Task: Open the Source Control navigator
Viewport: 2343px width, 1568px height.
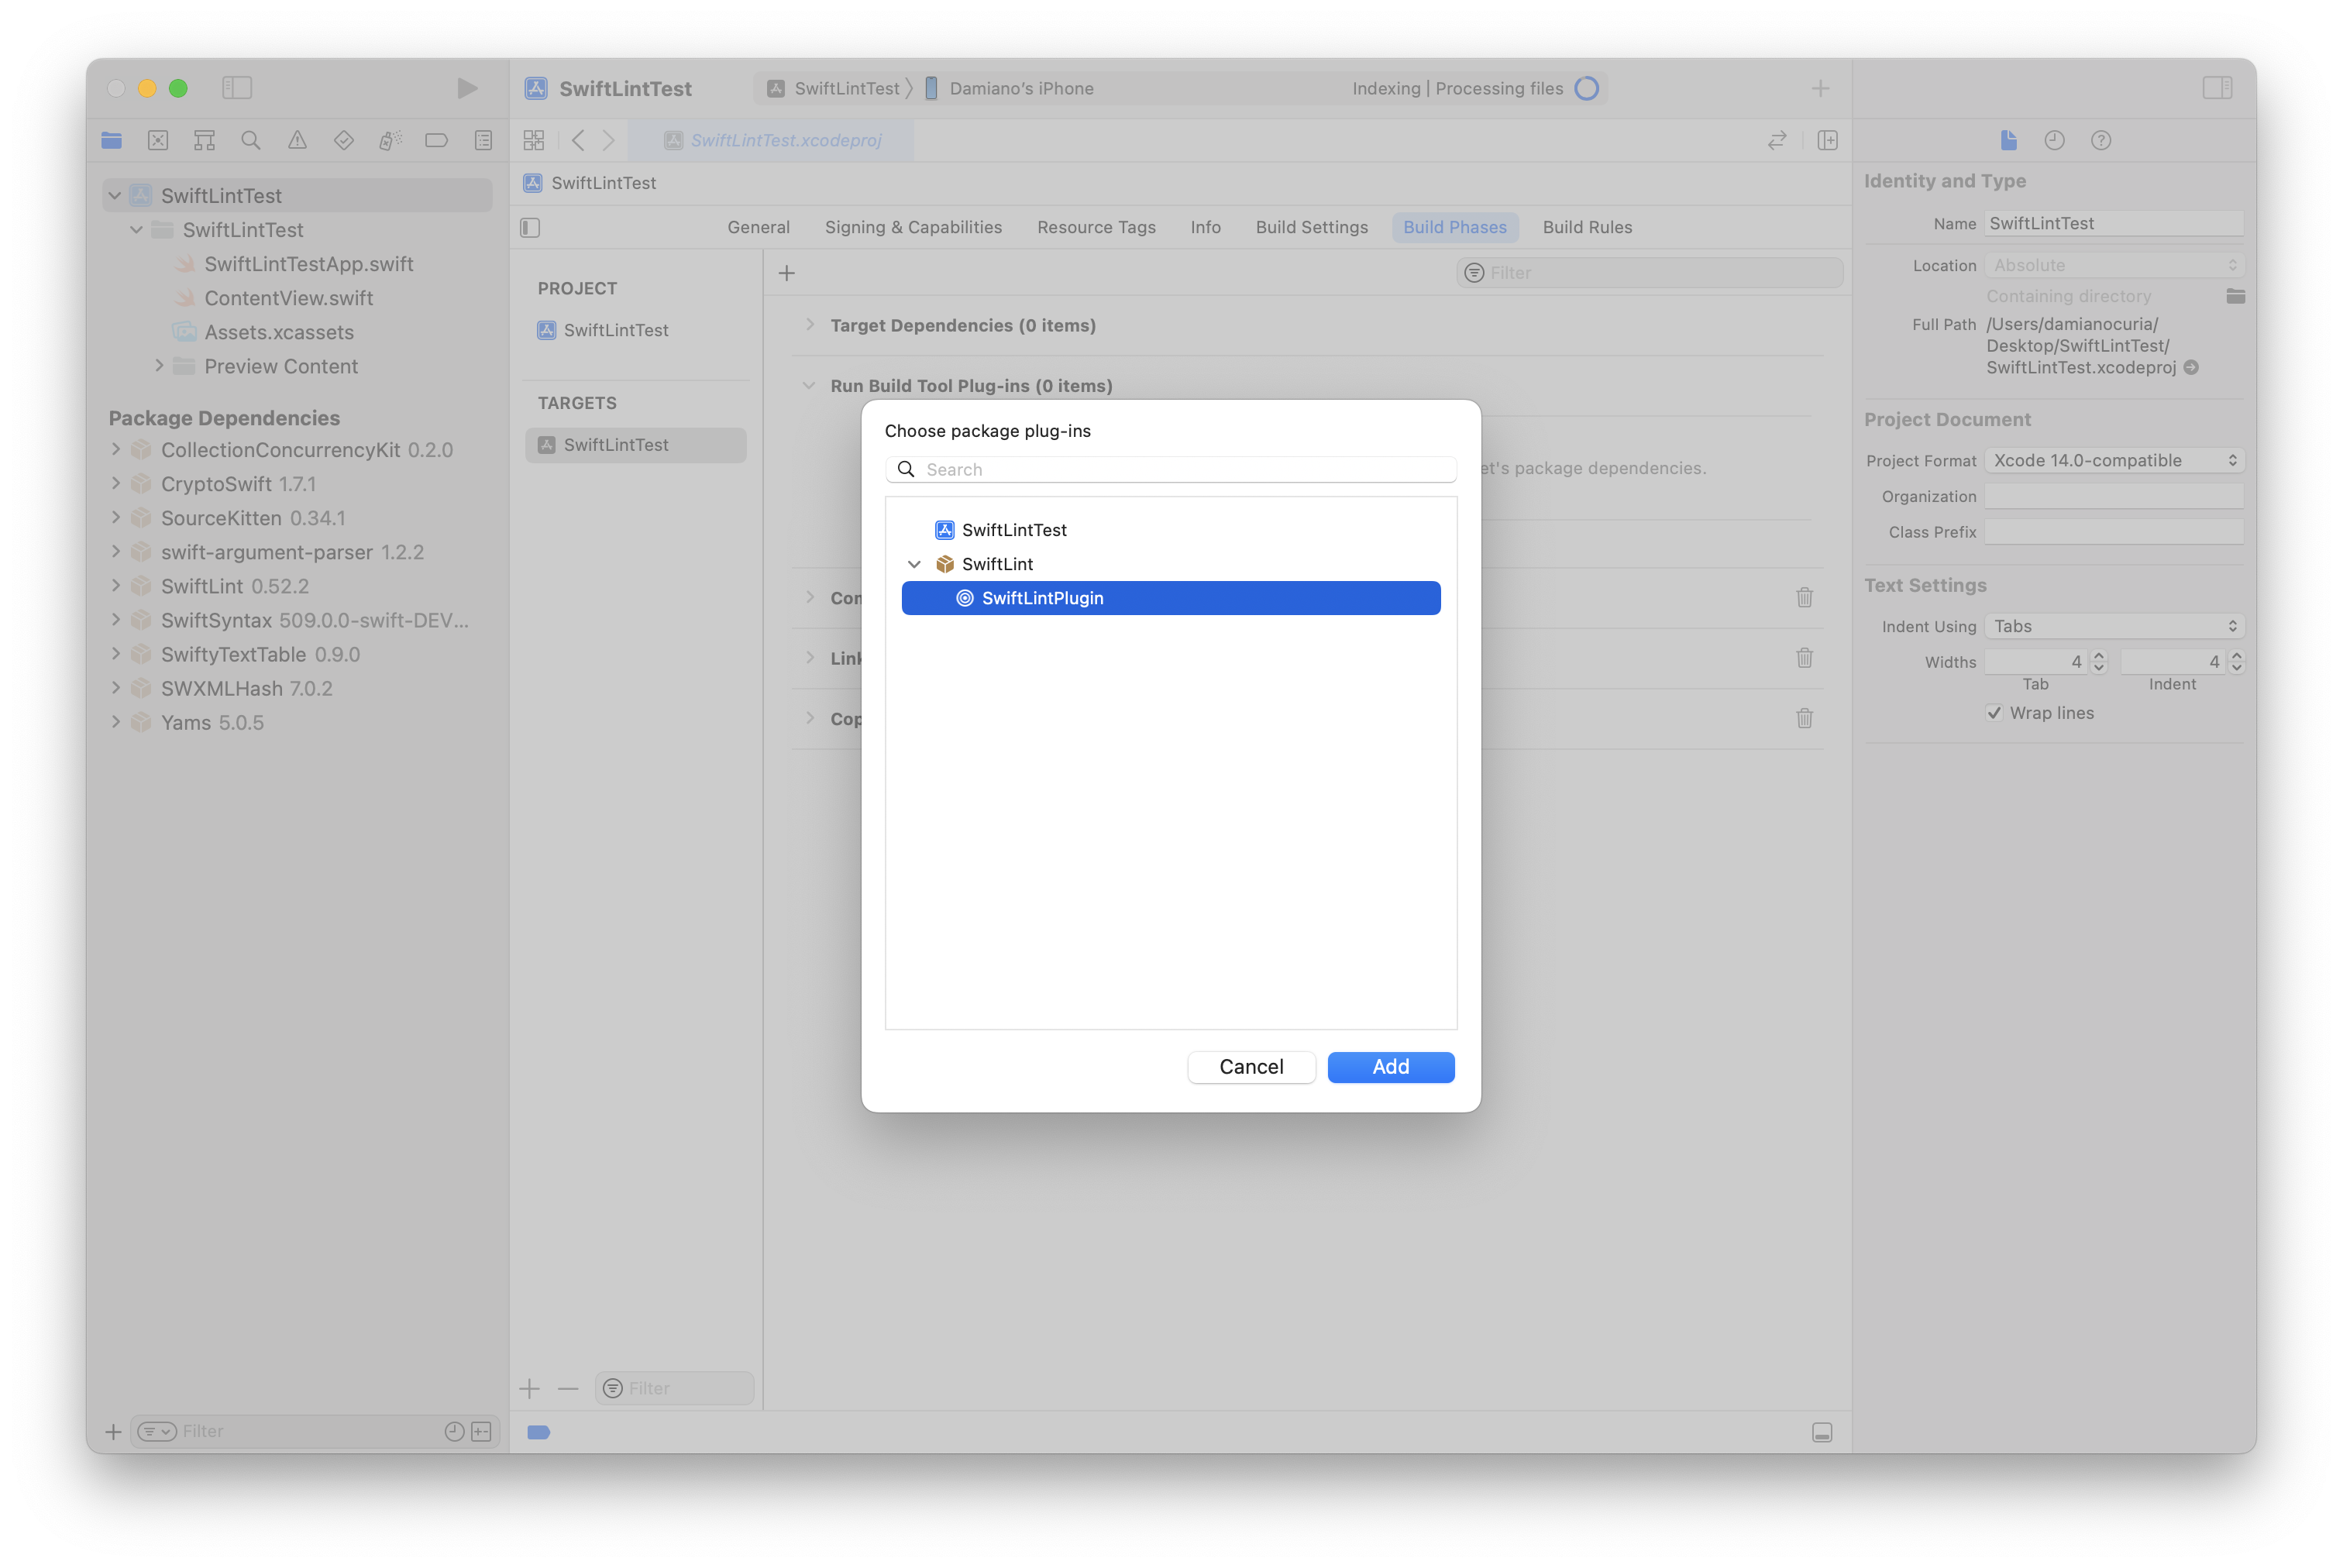Action: (x=158, y=140)
